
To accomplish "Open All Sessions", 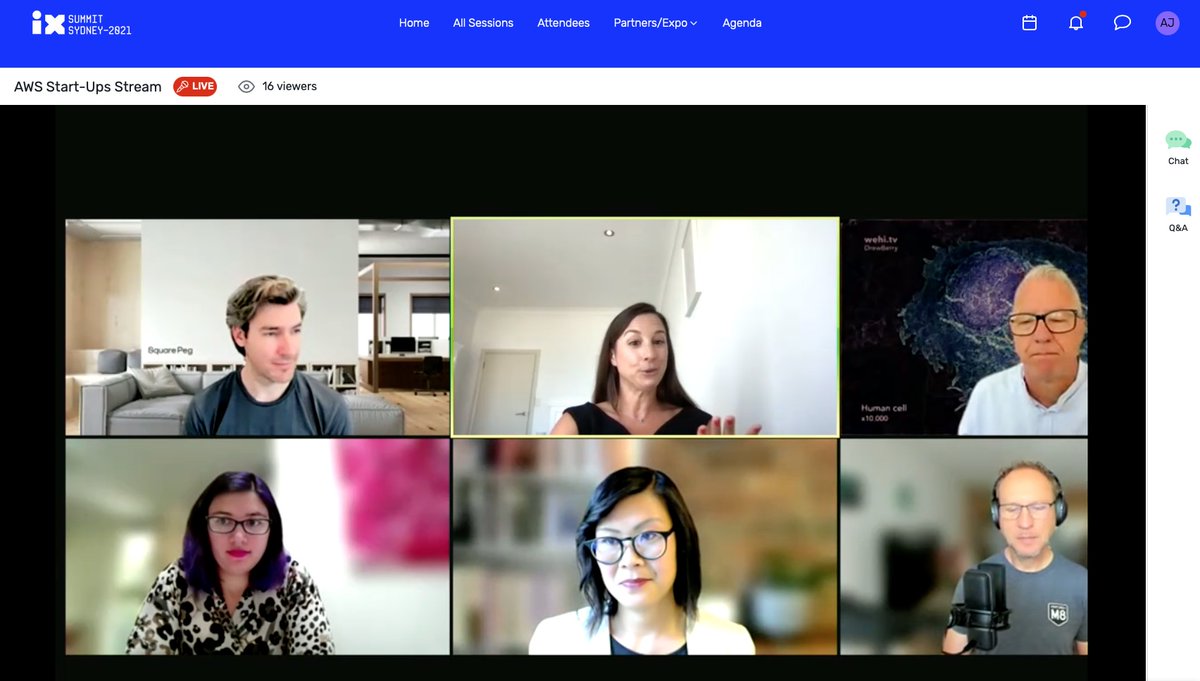I will (483, 23).
